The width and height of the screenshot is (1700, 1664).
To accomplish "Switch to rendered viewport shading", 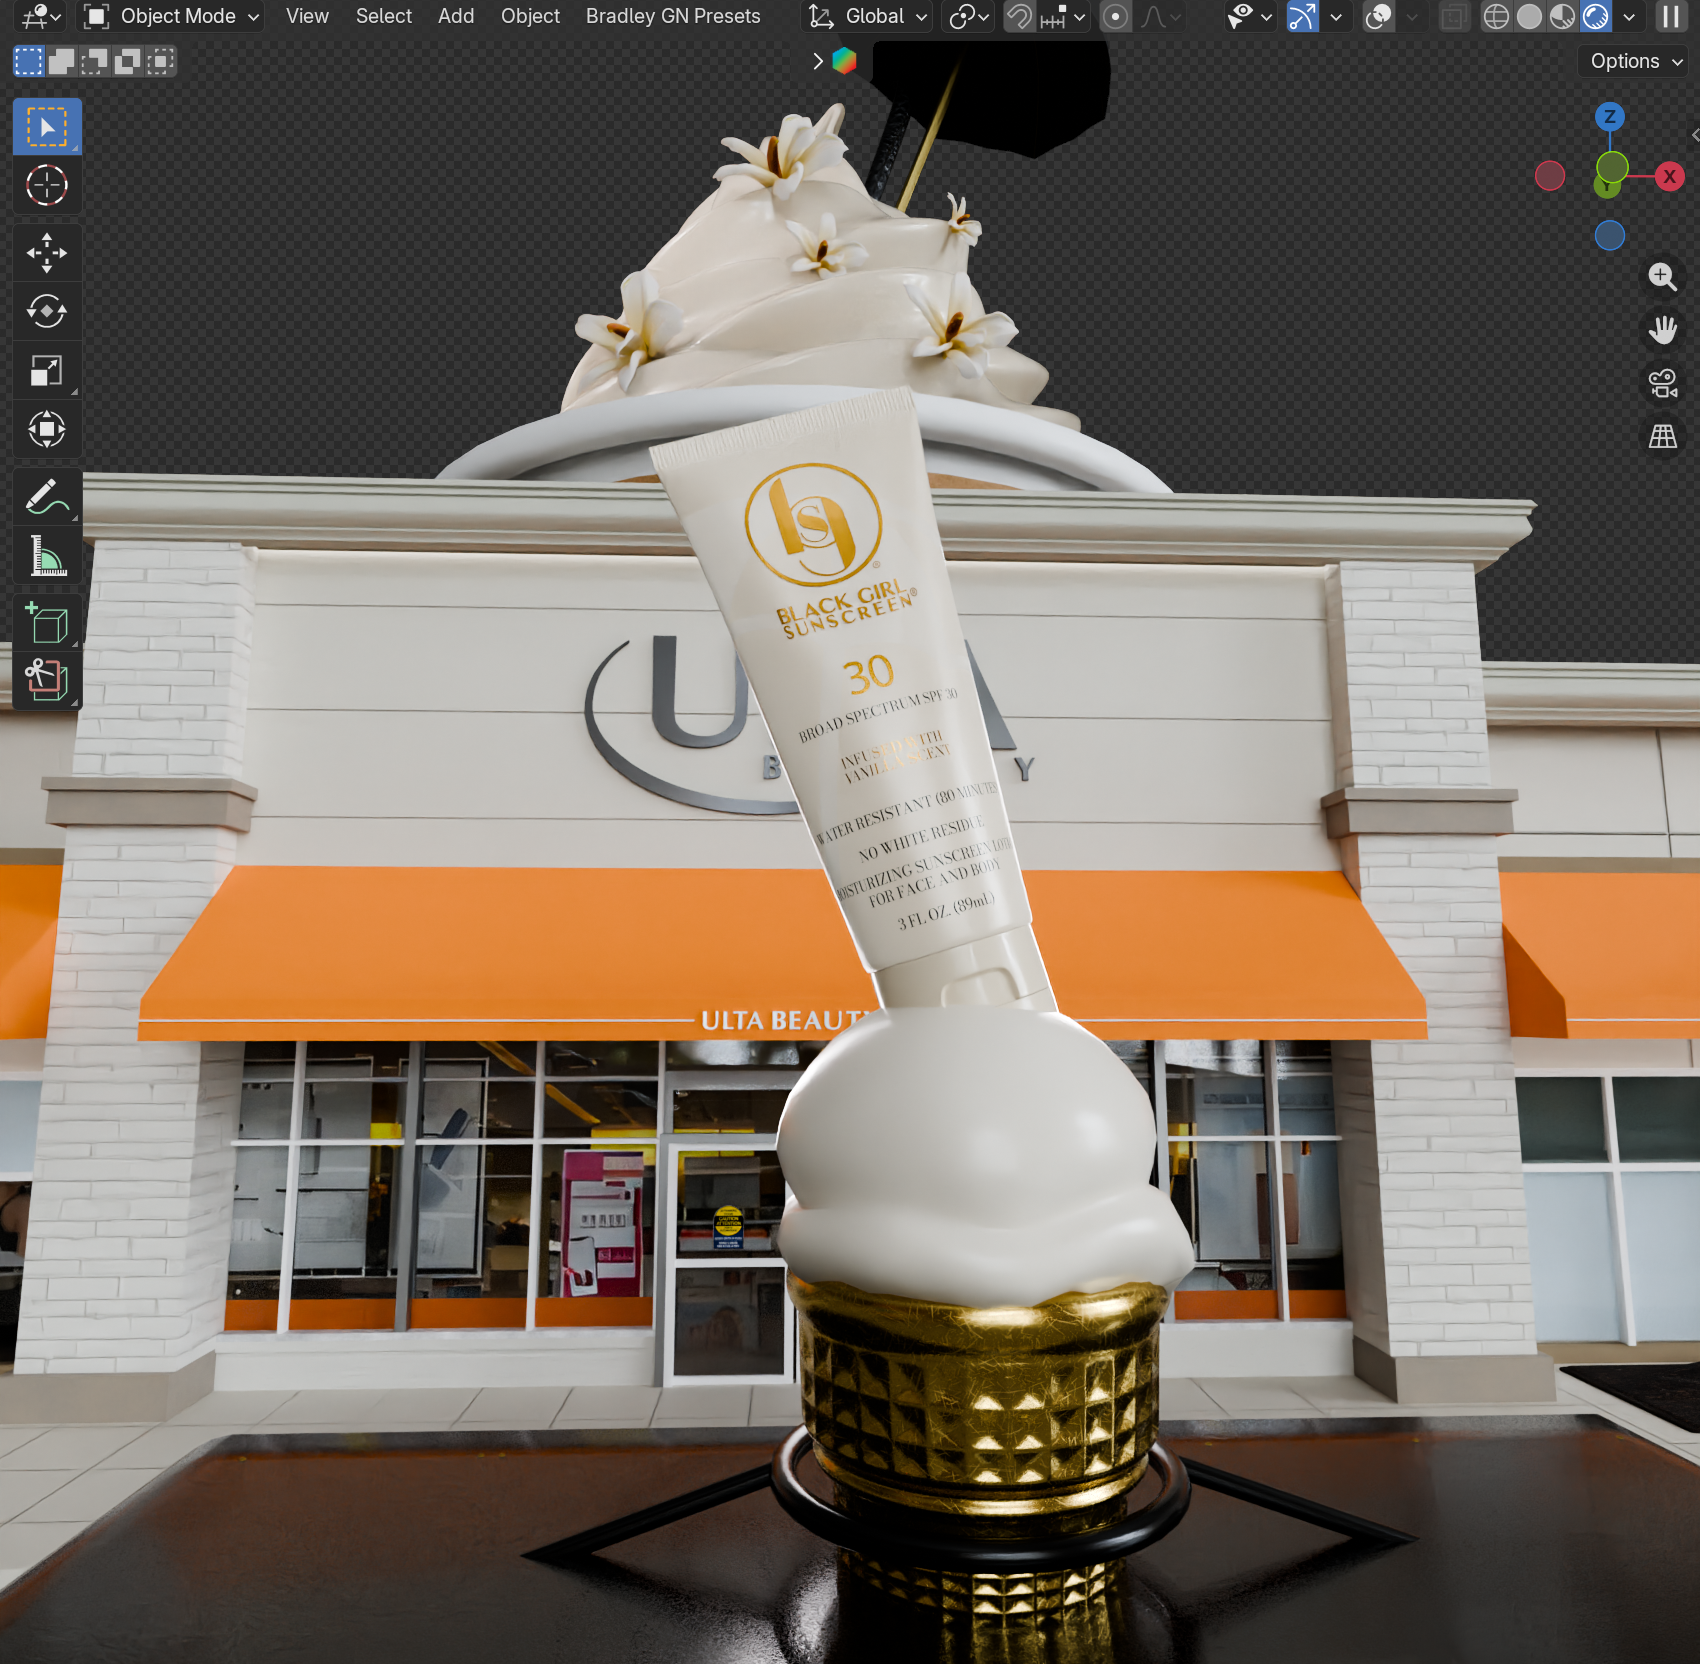I will 1596,16.
